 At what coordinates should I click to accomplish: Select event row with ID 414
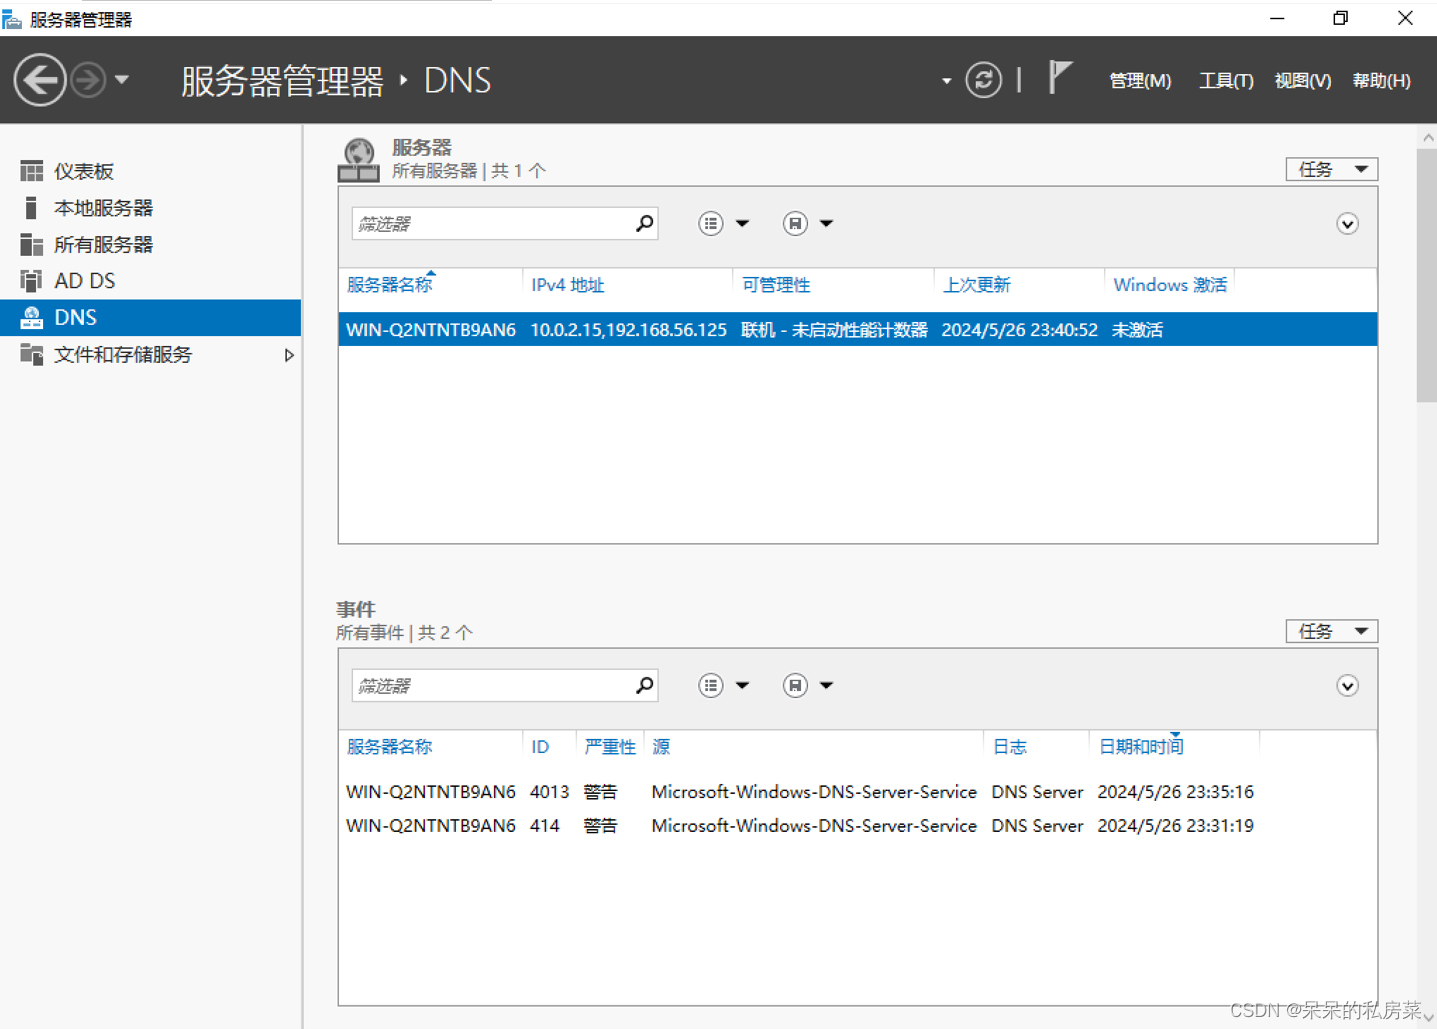click(858, 826)
